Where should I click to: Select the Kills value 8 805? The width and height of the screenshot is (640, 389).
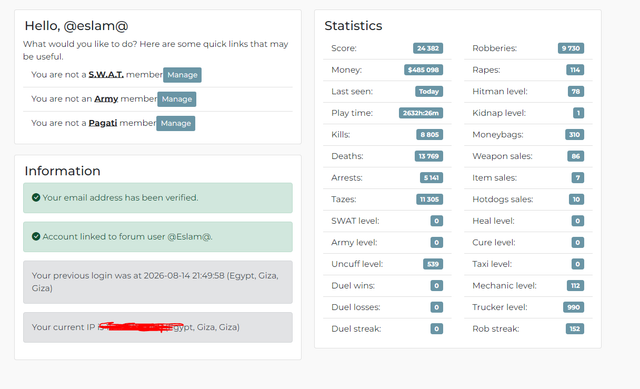click(429, 135)
